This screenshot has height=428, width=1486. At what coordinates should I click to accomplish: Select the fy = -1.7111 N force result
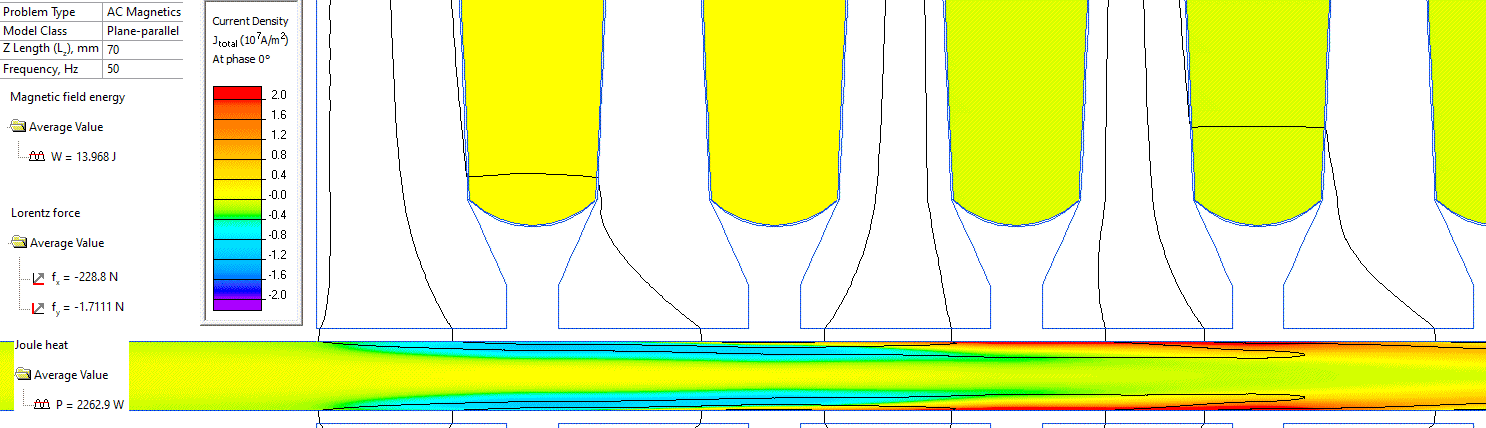95,307
